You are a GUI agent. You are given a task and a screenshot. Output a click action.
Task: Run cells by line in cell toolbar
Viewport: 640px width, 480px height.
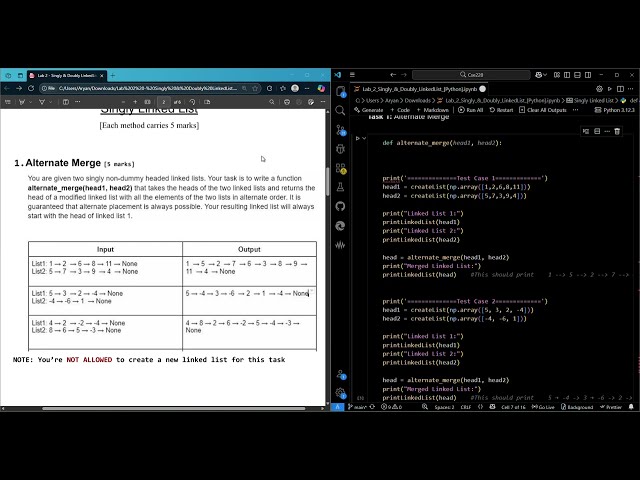[586, 131]
